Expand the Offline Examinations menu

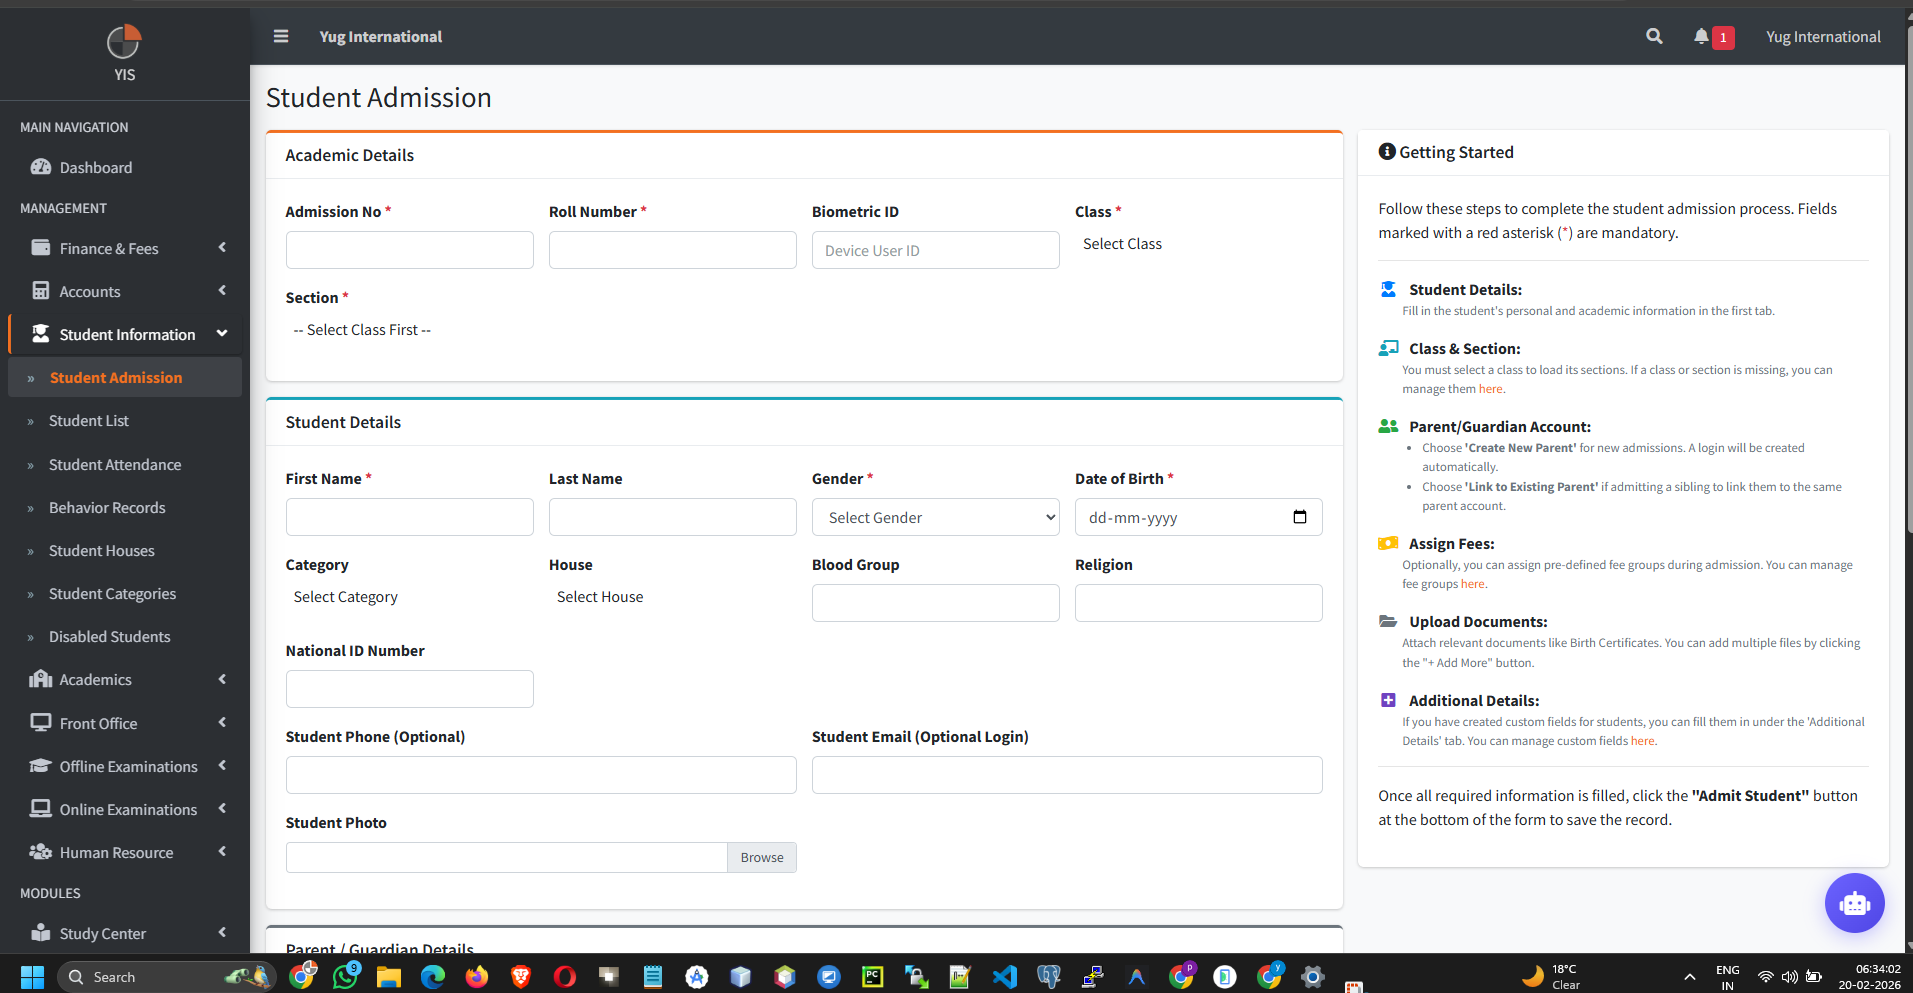click(128, 766)
